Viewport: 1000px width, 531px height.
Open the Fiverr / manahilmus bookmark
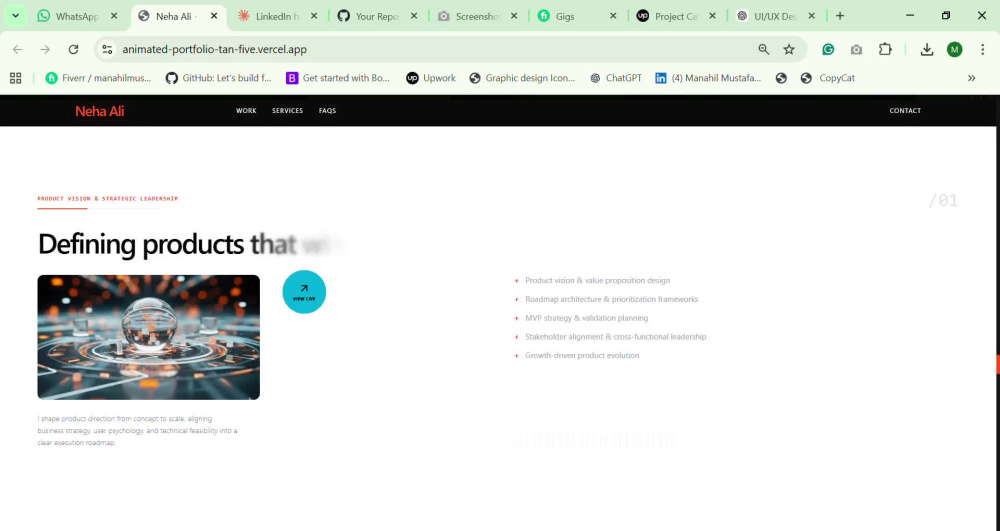[98, 78]
